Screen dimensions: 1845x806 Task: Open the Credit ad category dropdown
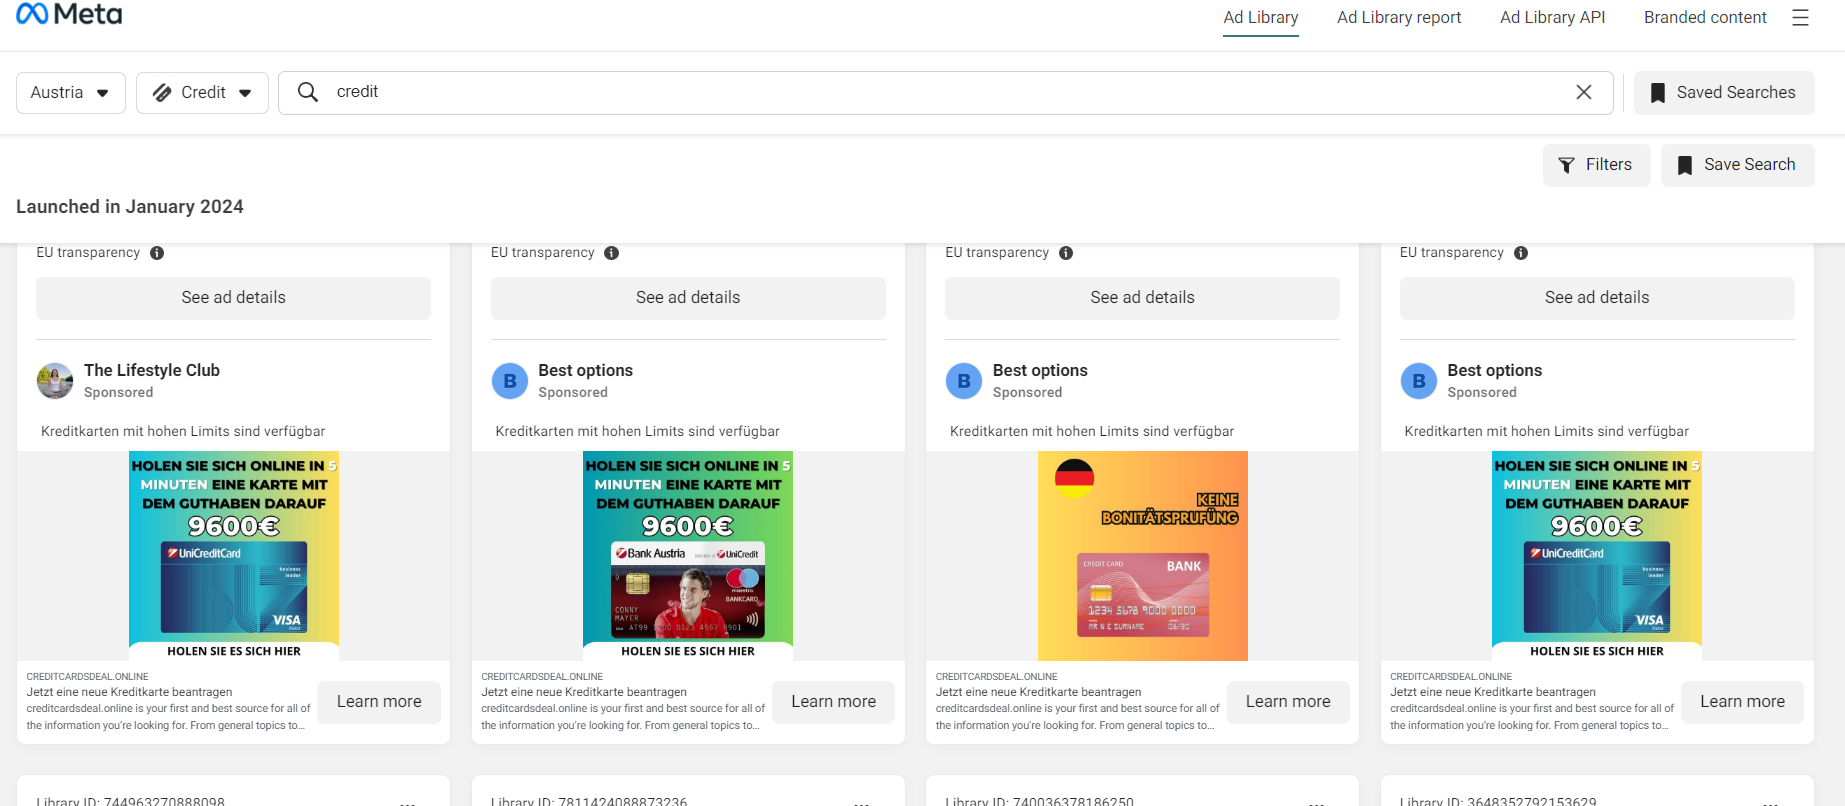click(x=202, y=93)
